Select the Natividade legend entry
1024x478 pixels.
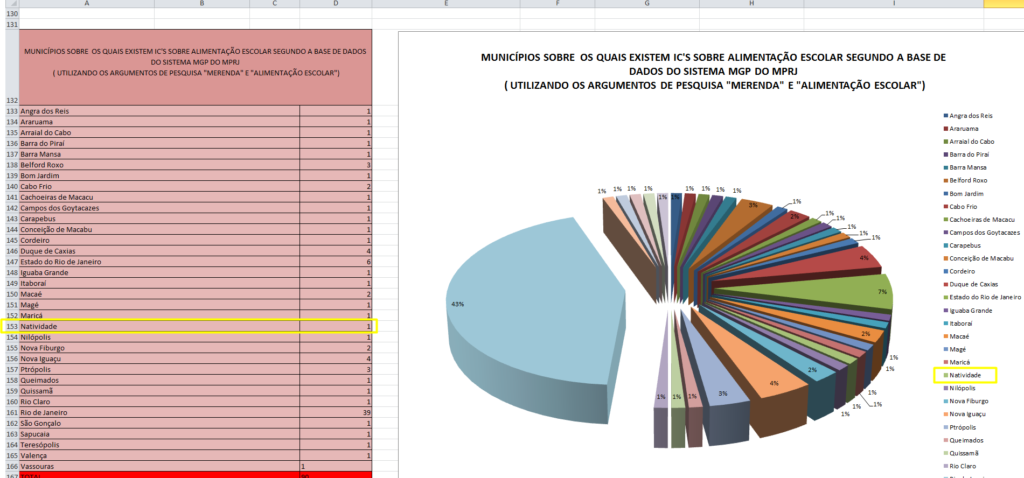972,375
